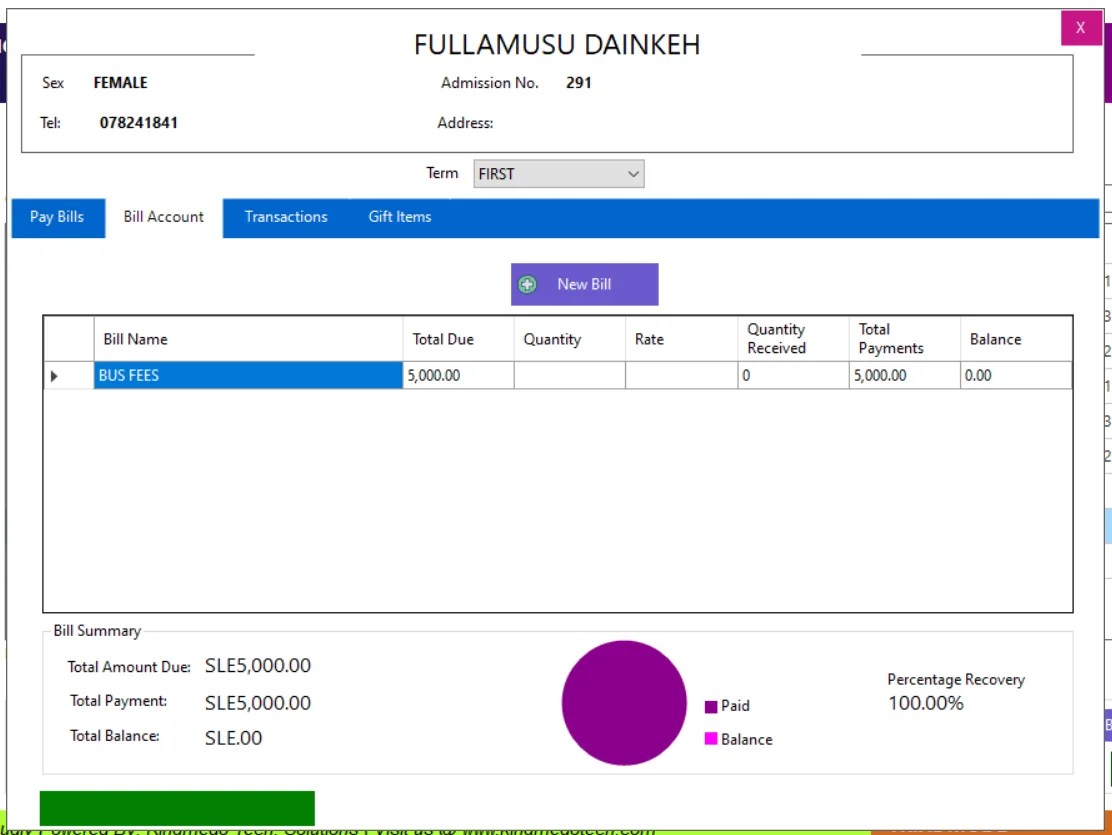Screen dimensions: 1112x835
Task: Select the Bill Account tab
Action: pos(164,217)
